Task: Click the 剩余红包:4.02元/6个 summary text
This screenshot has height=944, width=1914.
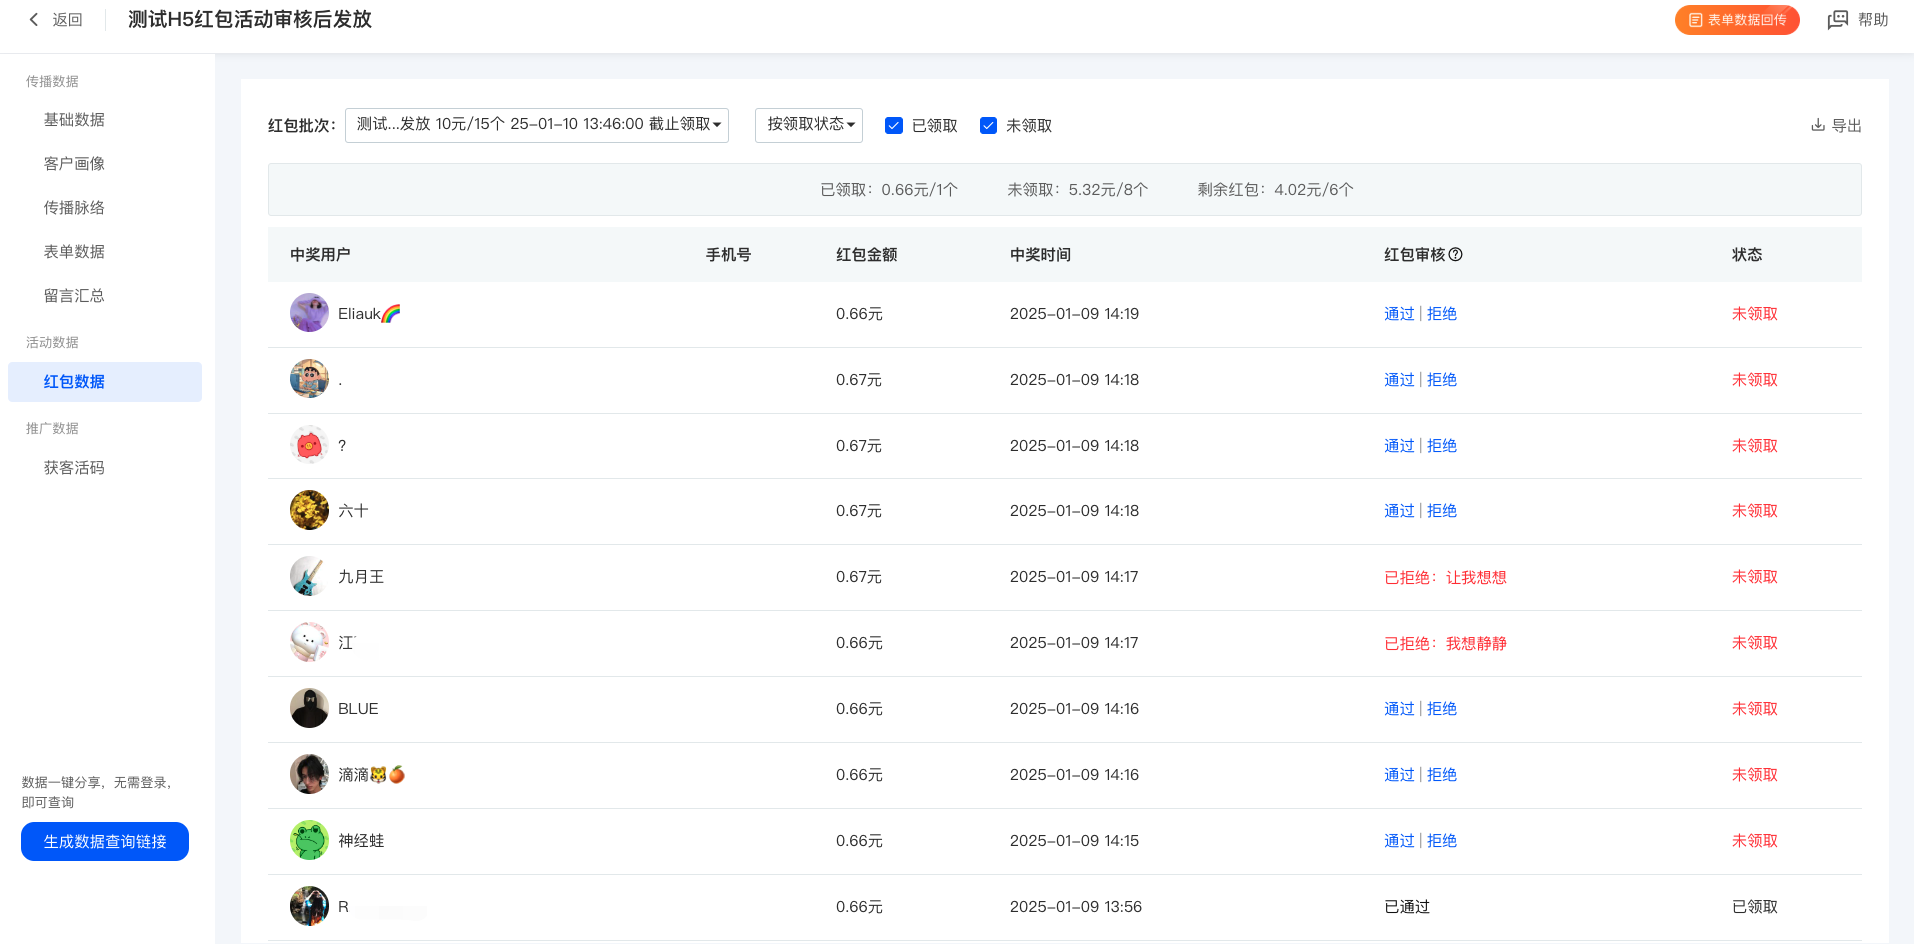Action: coord(1275,189)
